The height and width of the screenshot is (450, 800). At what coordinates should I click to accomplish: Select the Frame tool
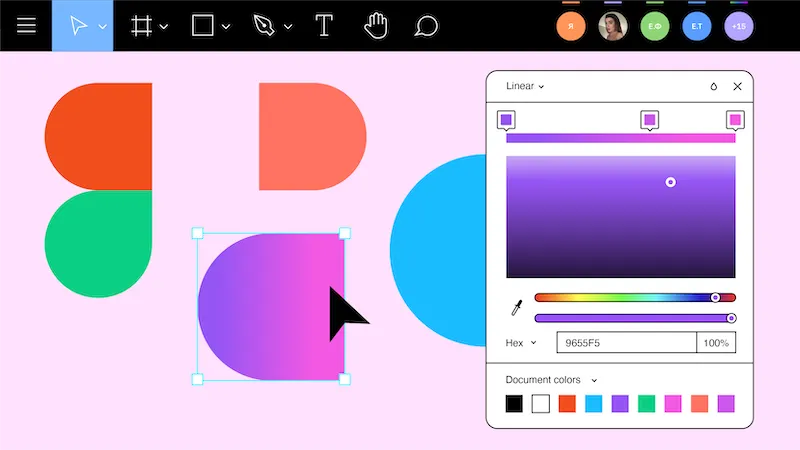click(x=141, y=26)
